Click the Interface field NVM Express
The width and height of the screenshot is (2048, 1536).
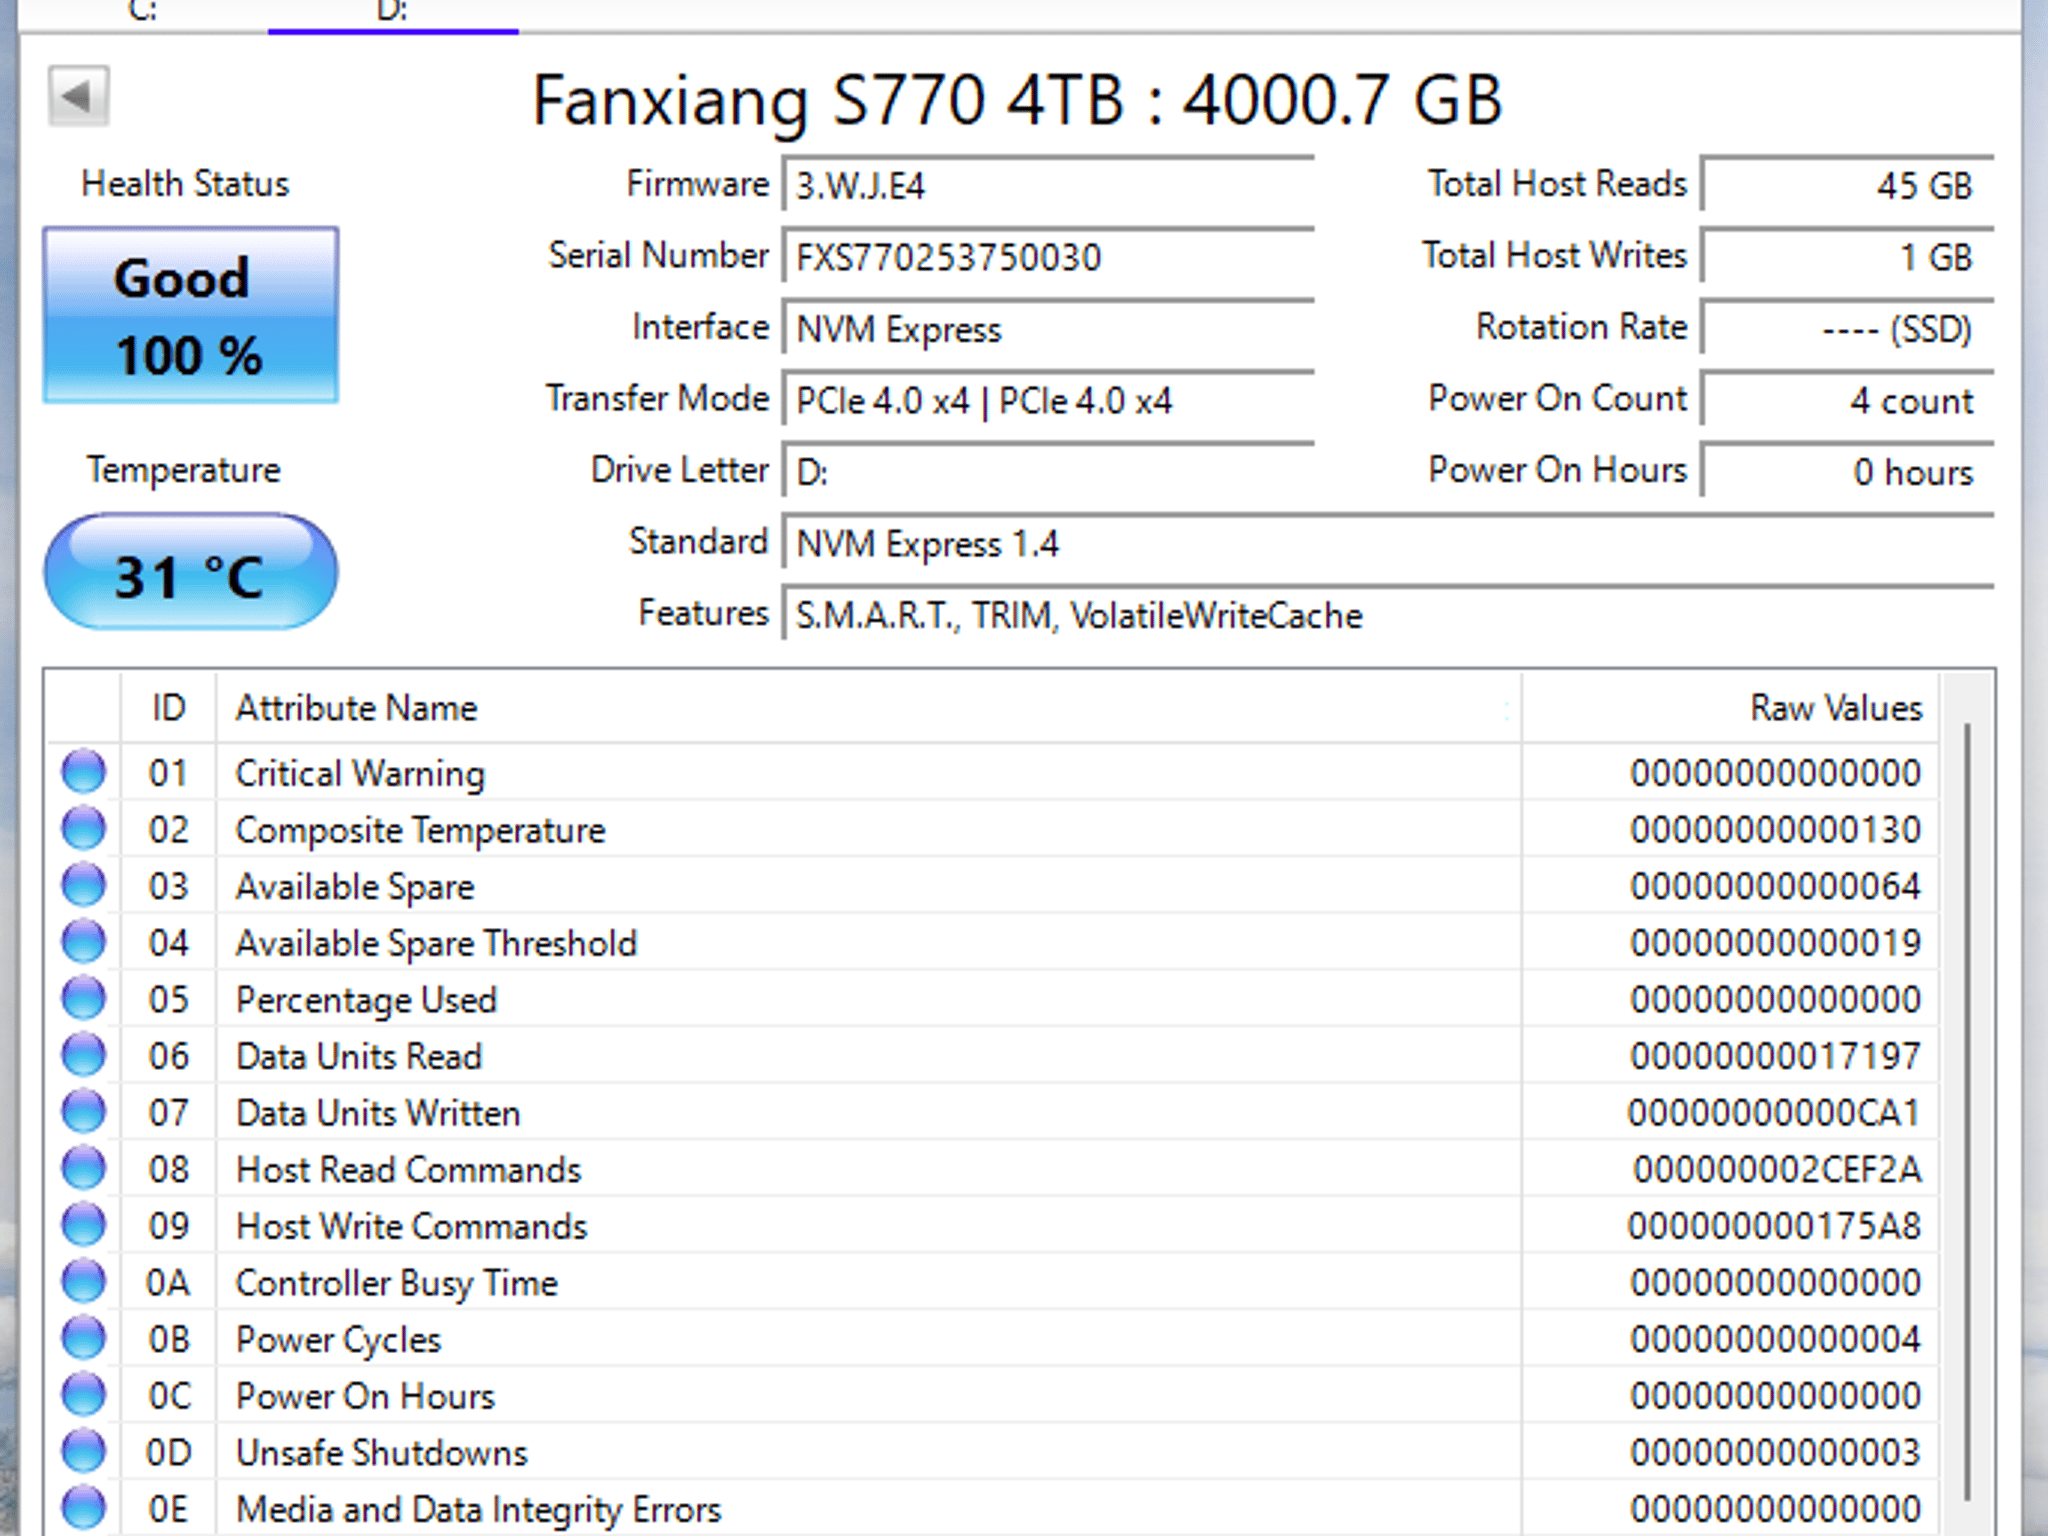[x=1048, y=329]
